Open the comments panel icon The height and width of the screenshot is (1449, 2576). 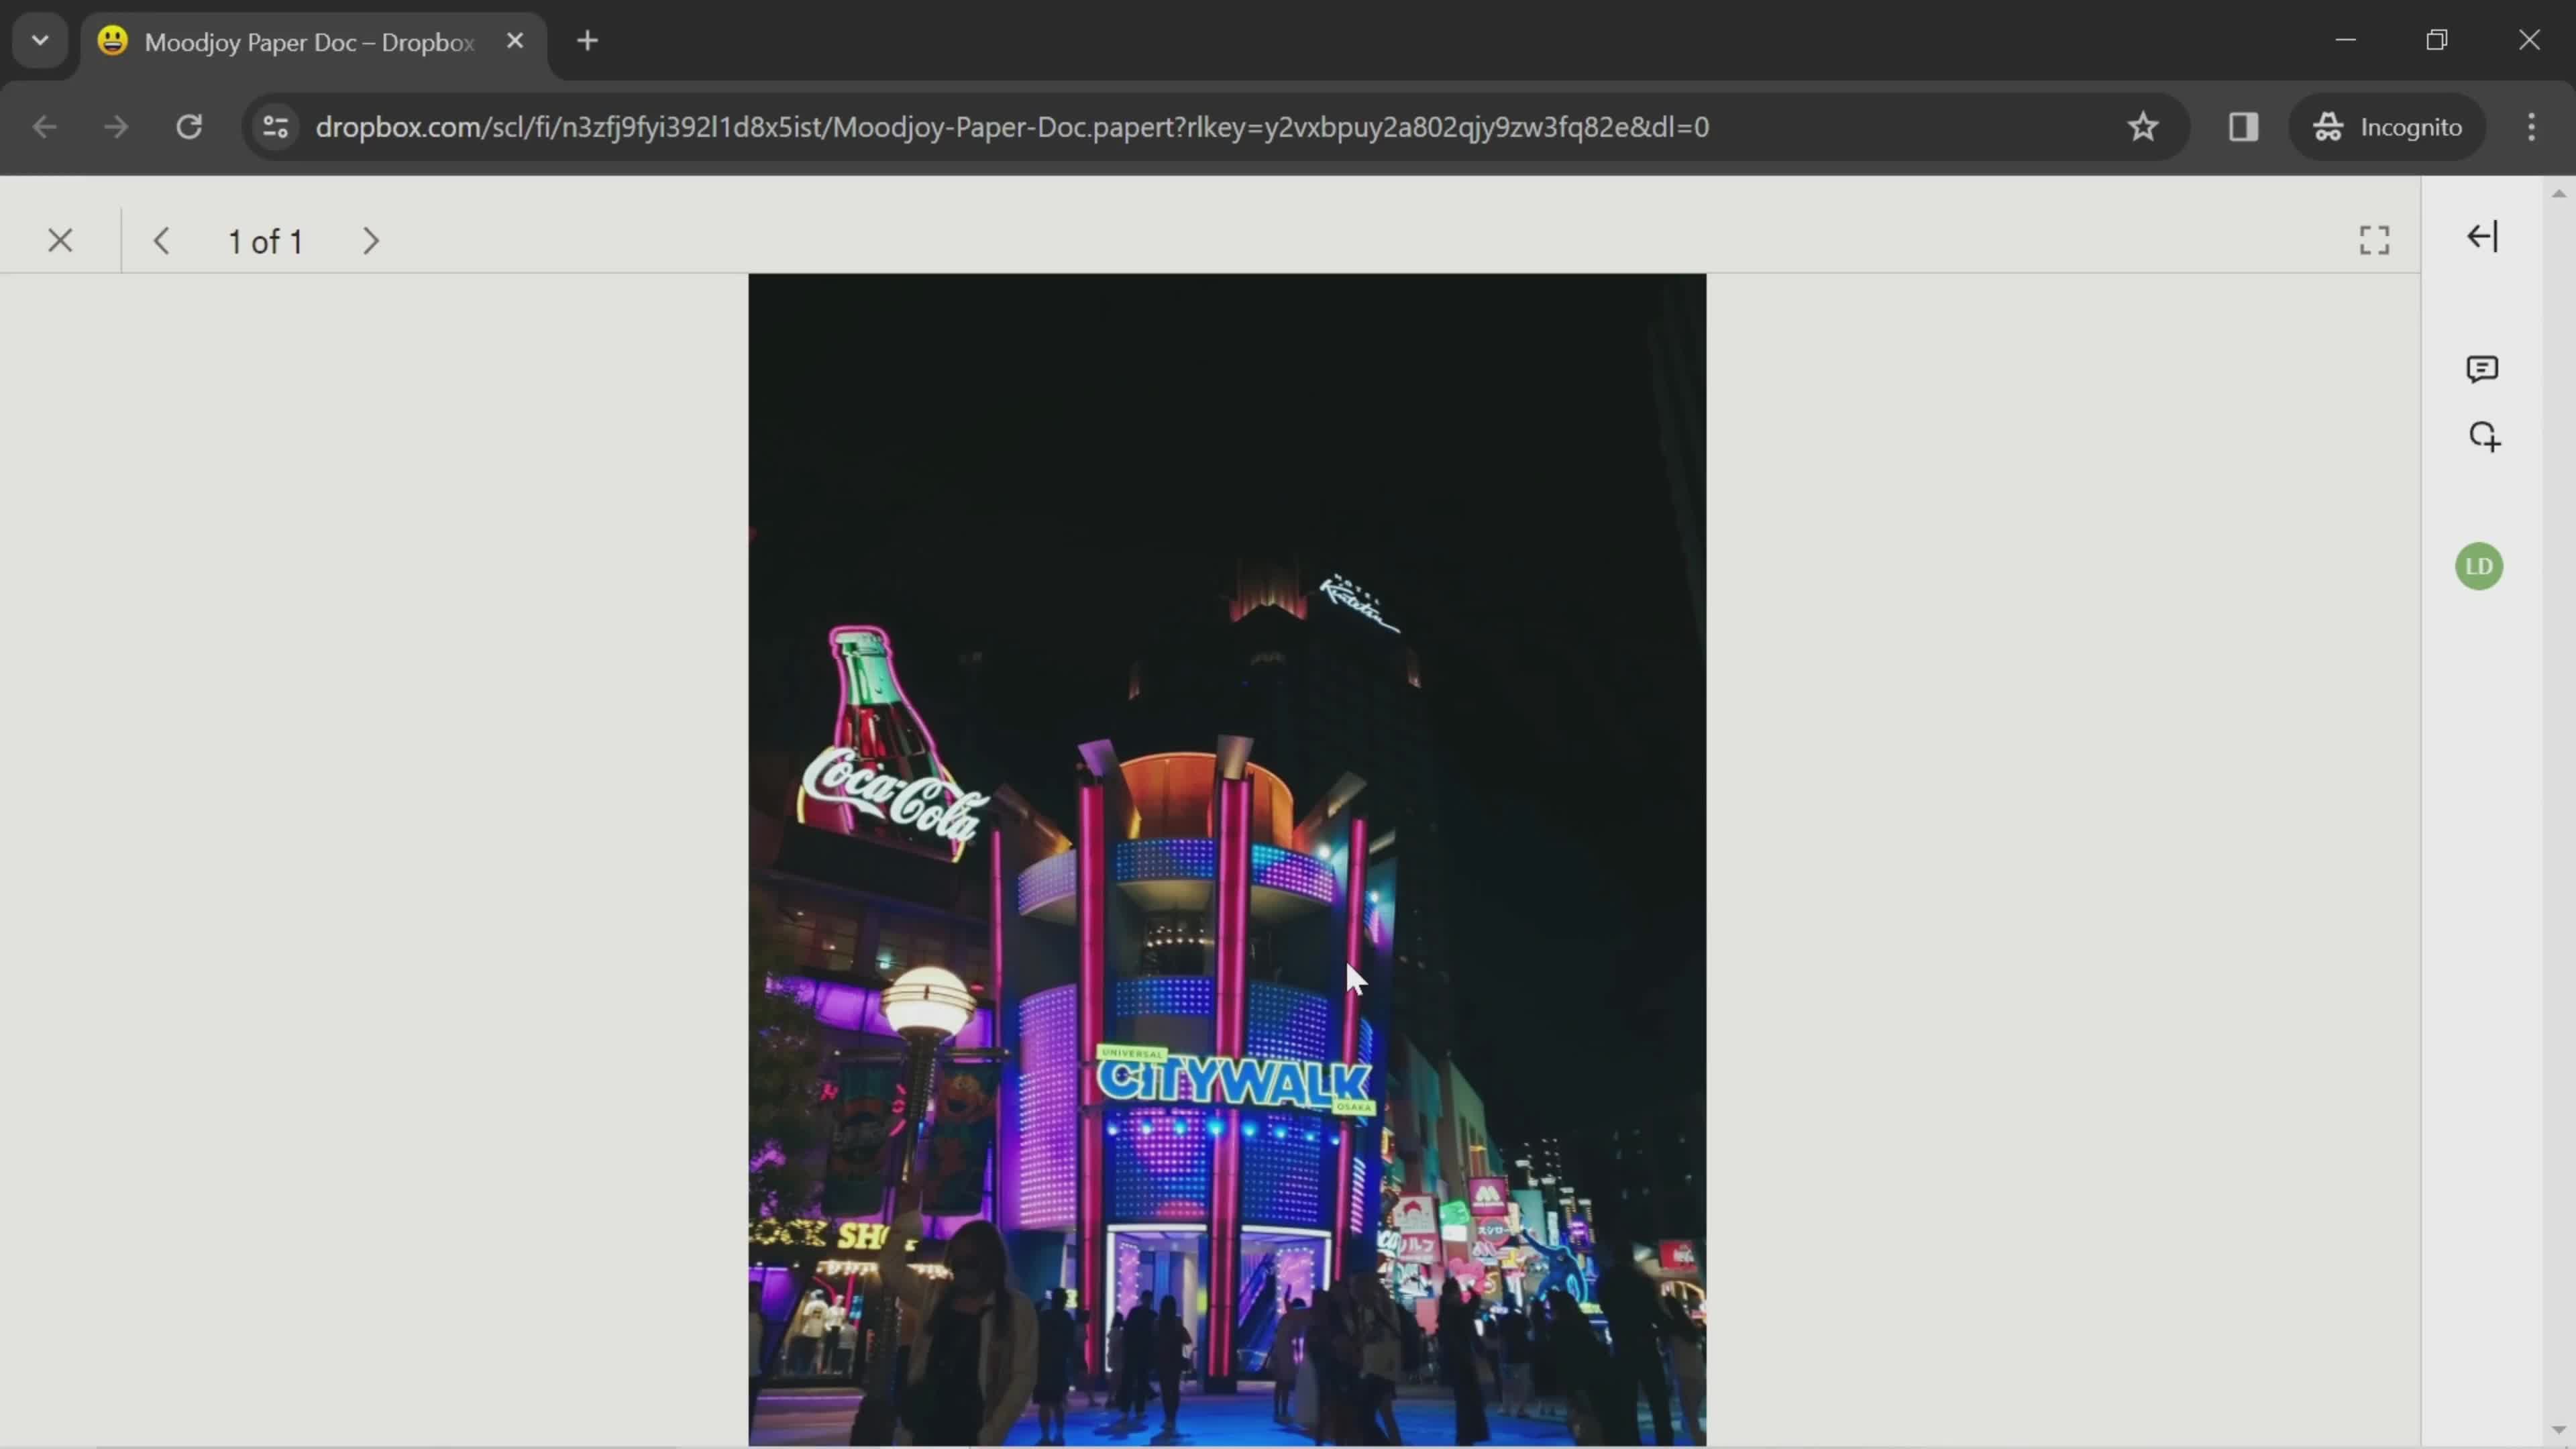coord(2482,369)
